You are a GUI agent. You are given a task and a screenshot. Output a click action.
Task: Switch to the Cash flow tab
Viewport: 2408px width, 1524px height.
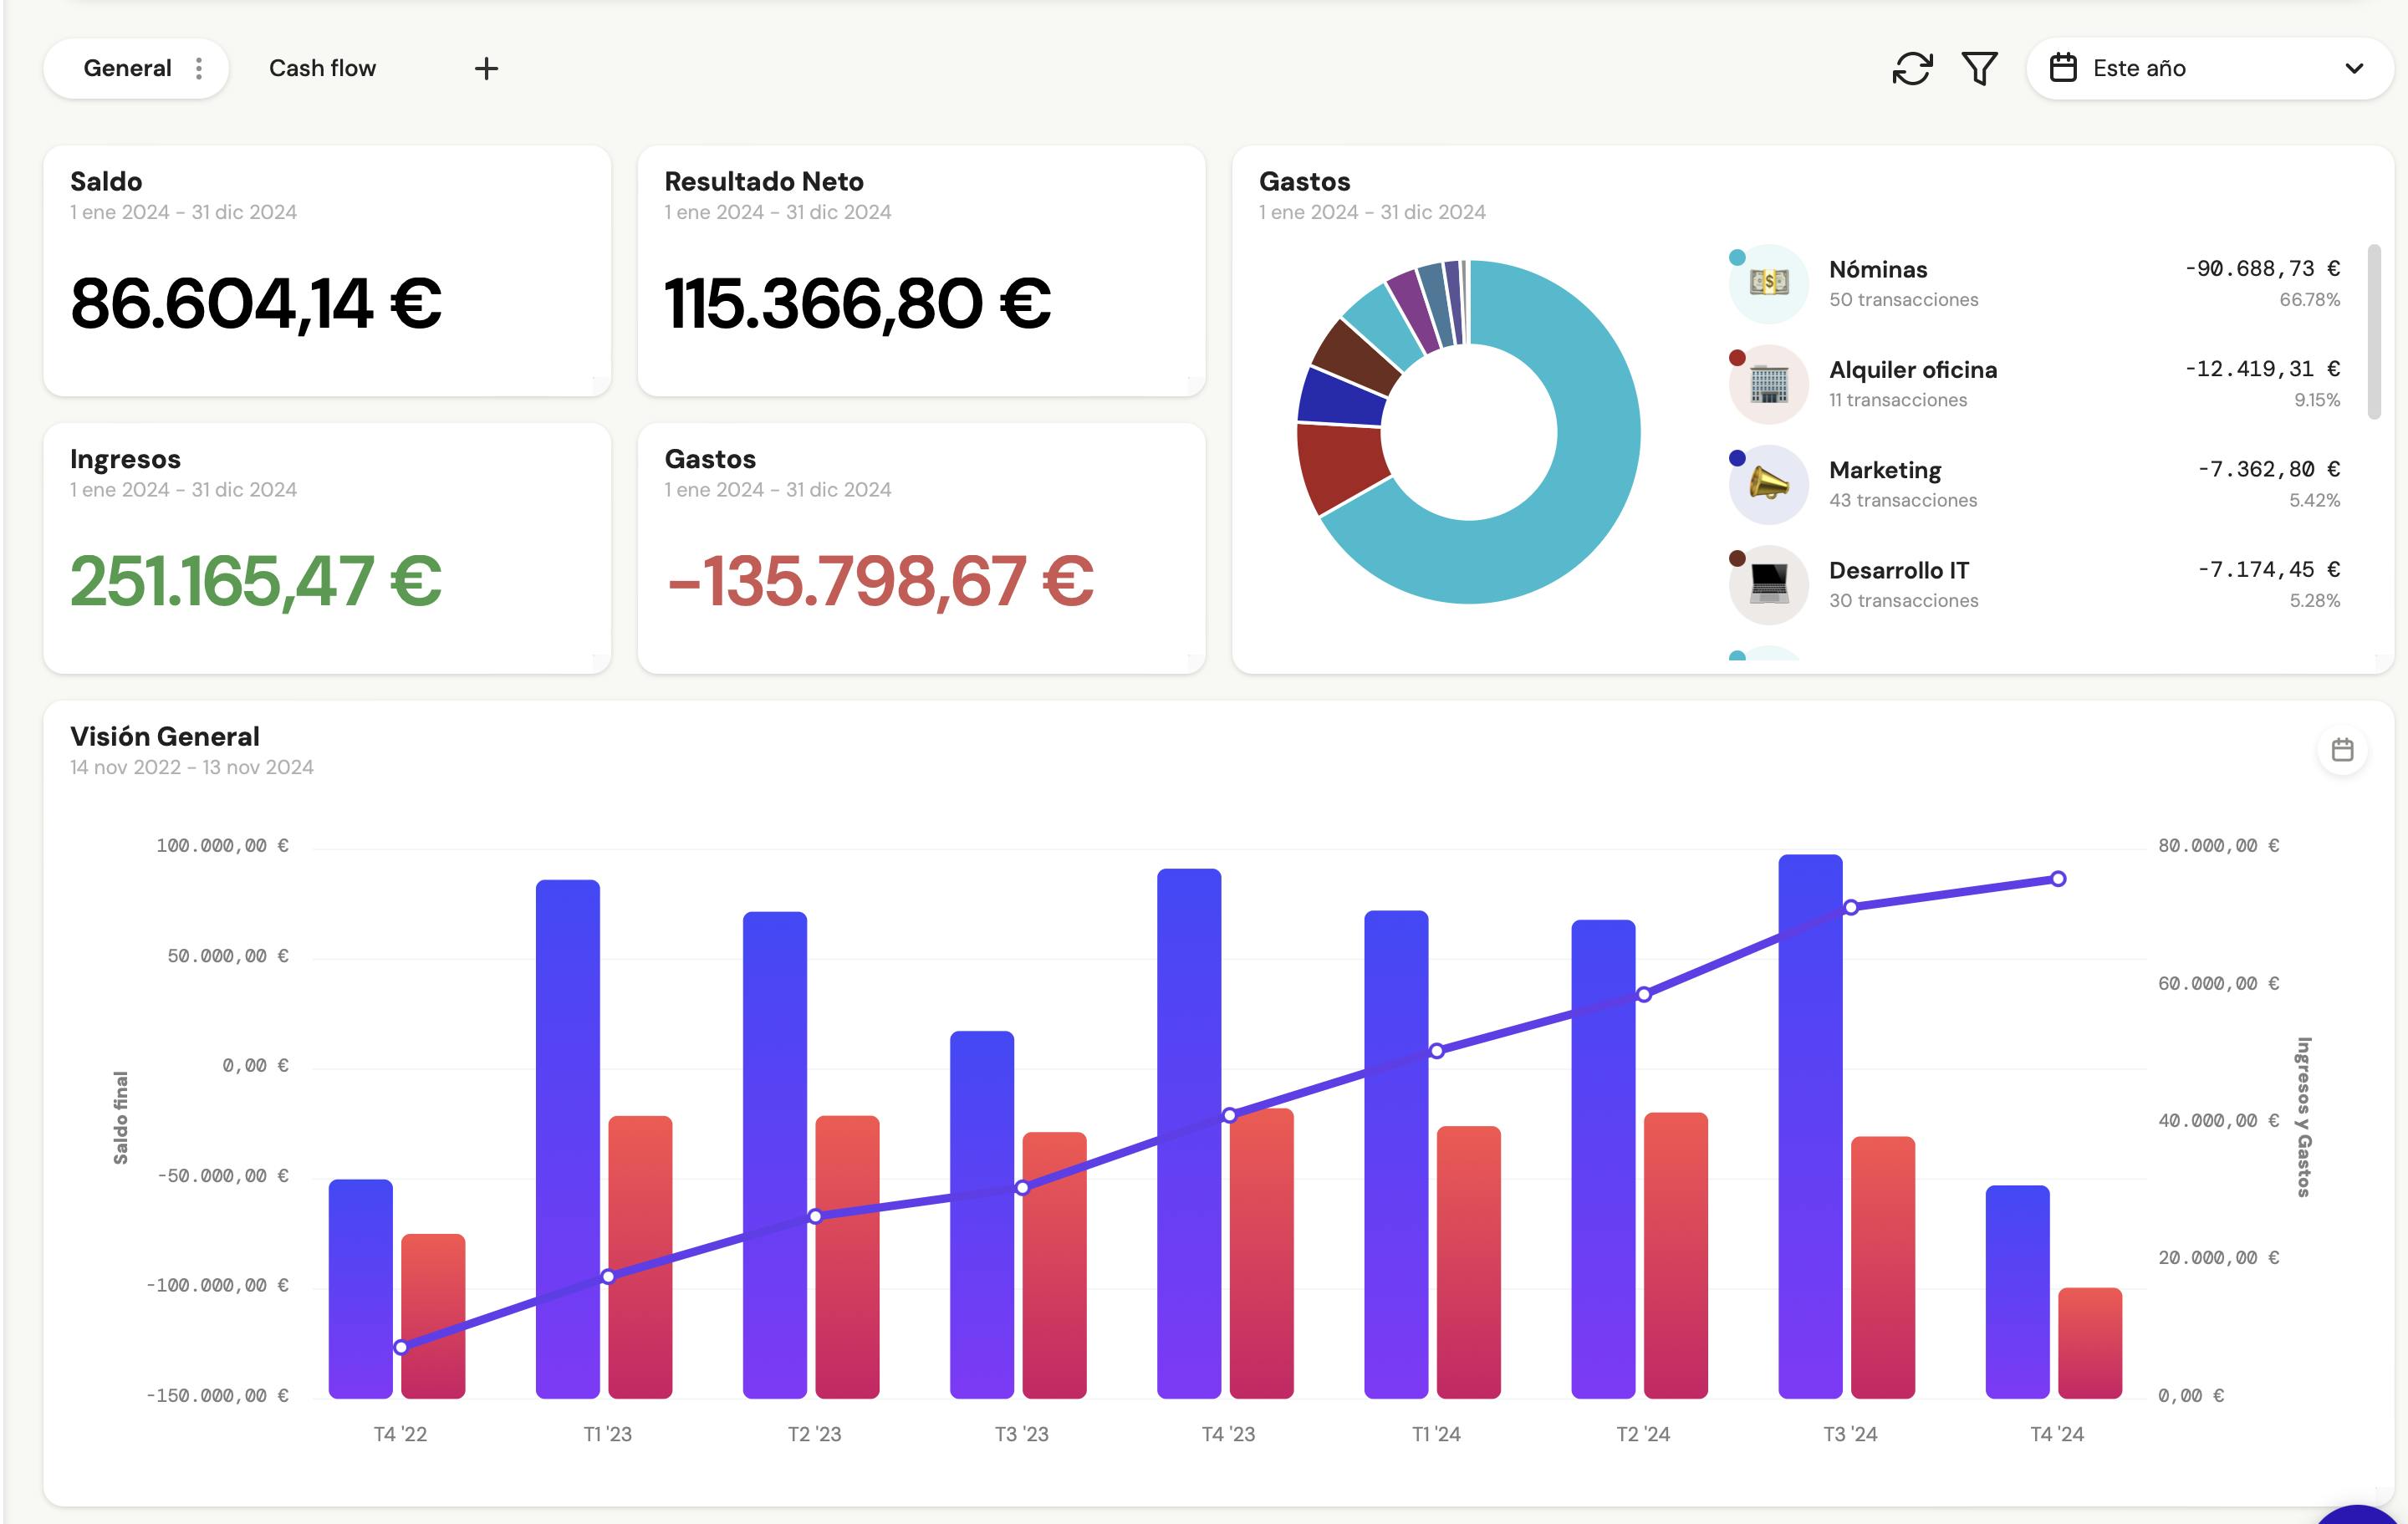tap(322, 68)
